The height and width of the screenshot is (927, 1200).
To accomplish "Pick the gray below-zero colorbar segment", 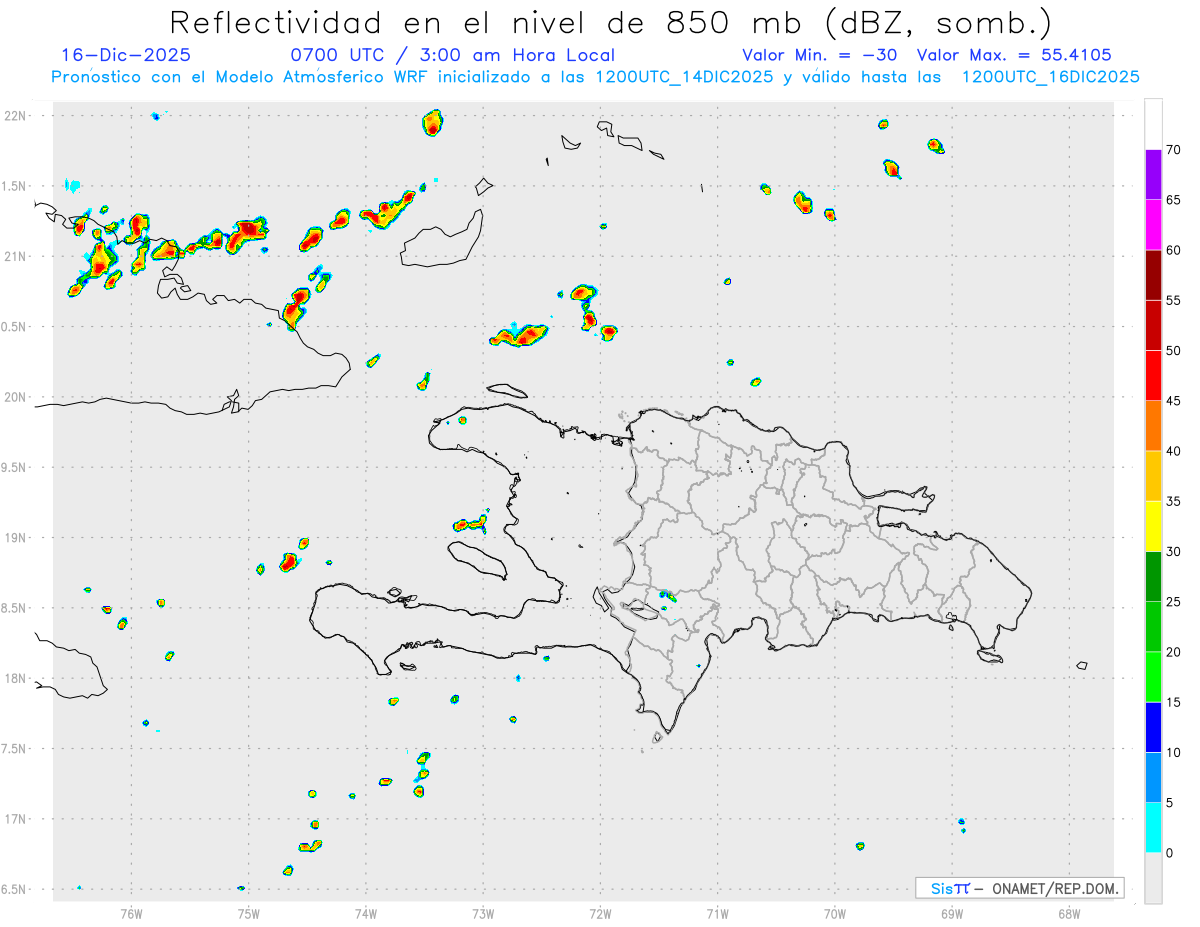I will click(x=1153, y=878).
